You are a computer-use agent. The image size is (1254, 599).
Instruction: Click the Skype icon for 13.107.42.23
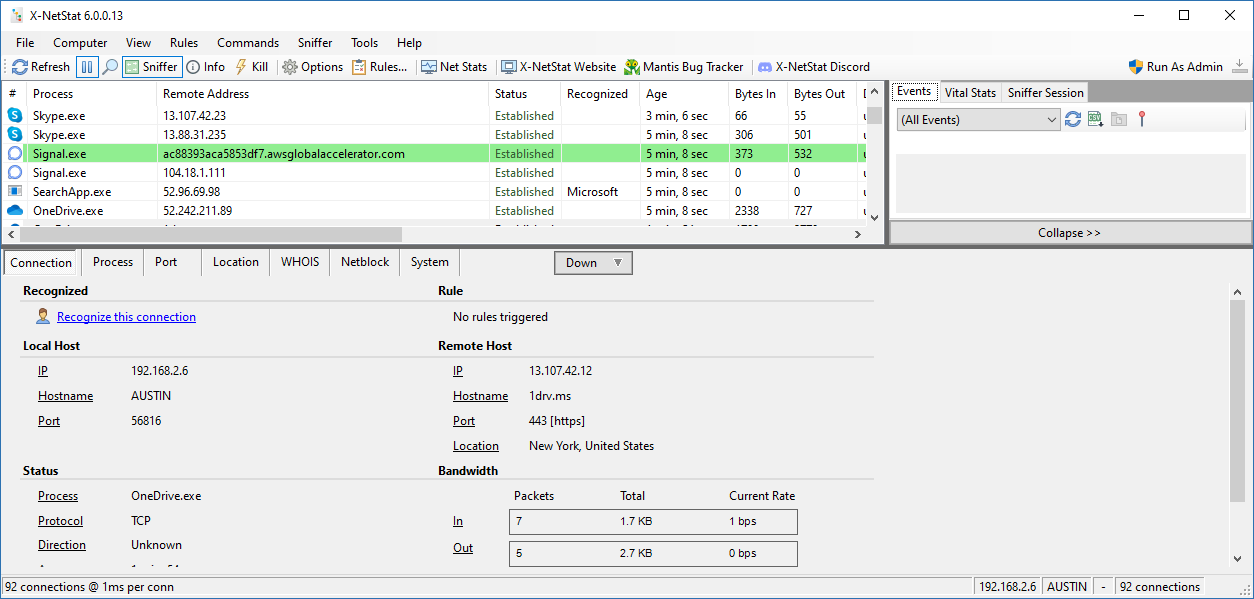click(14, 116)
